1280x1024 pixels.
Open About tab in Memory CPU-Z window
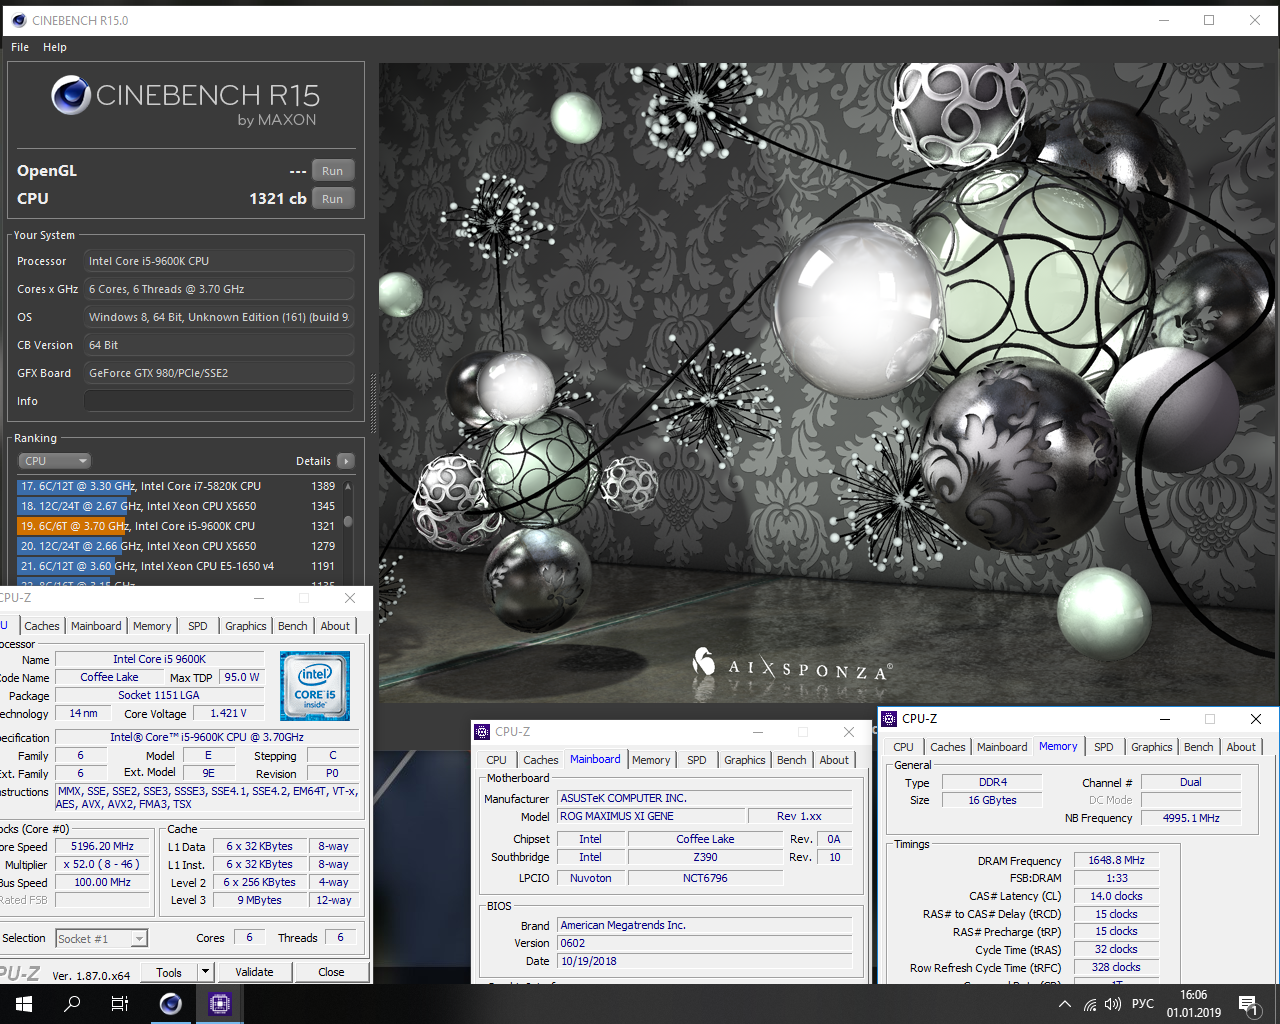[x=1241, y=747]
